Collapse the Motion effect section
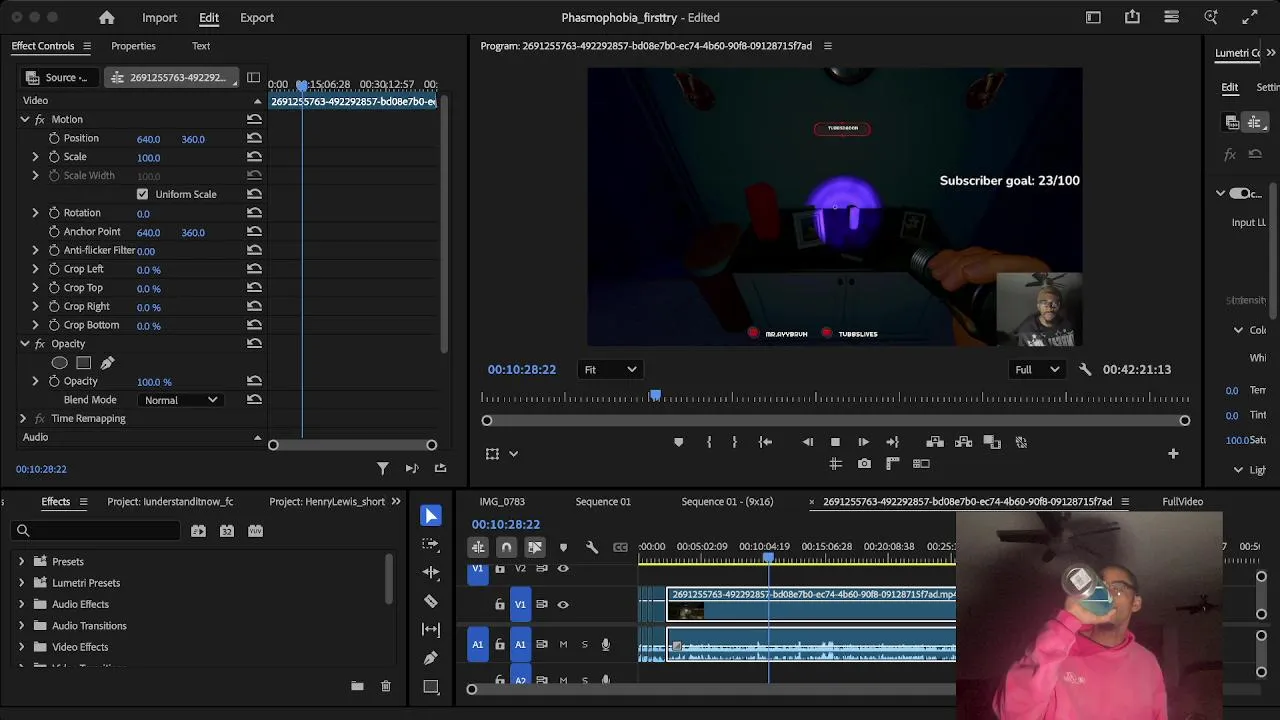The image size is (1280, 720). pos(25,119)
